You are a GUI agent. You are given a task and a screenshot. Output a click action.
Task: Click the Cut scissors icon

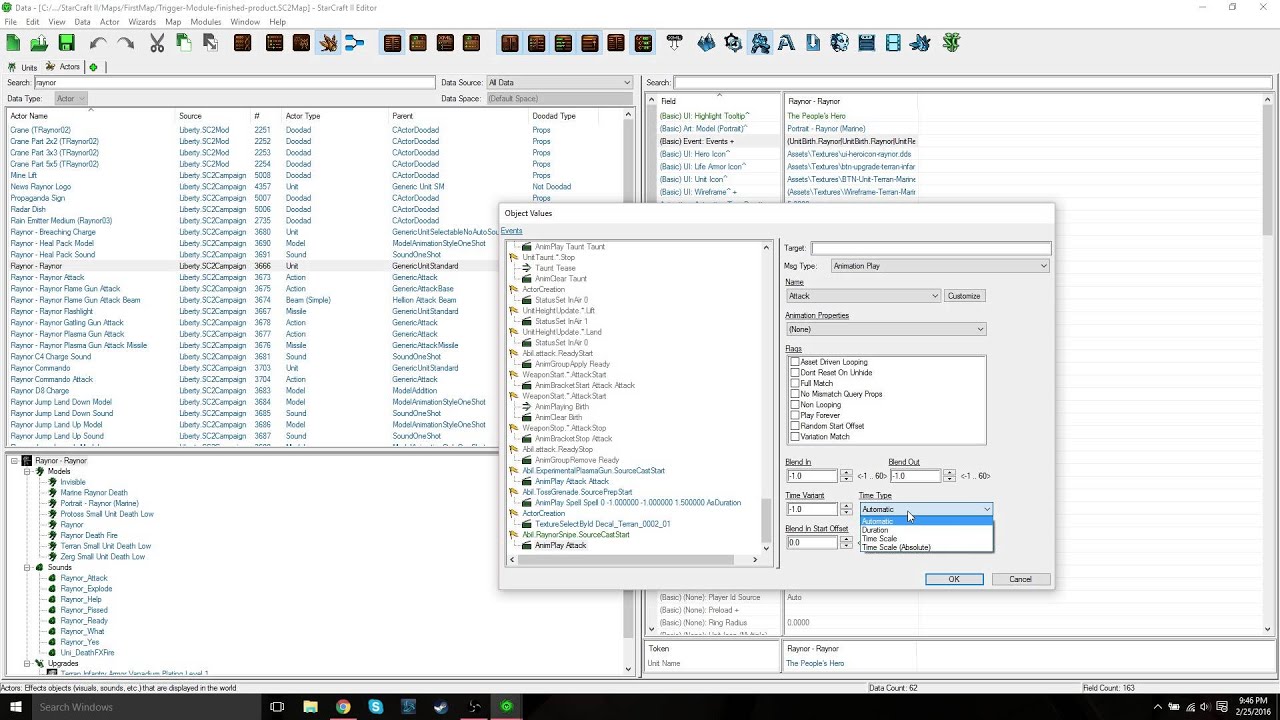(157, 43)
